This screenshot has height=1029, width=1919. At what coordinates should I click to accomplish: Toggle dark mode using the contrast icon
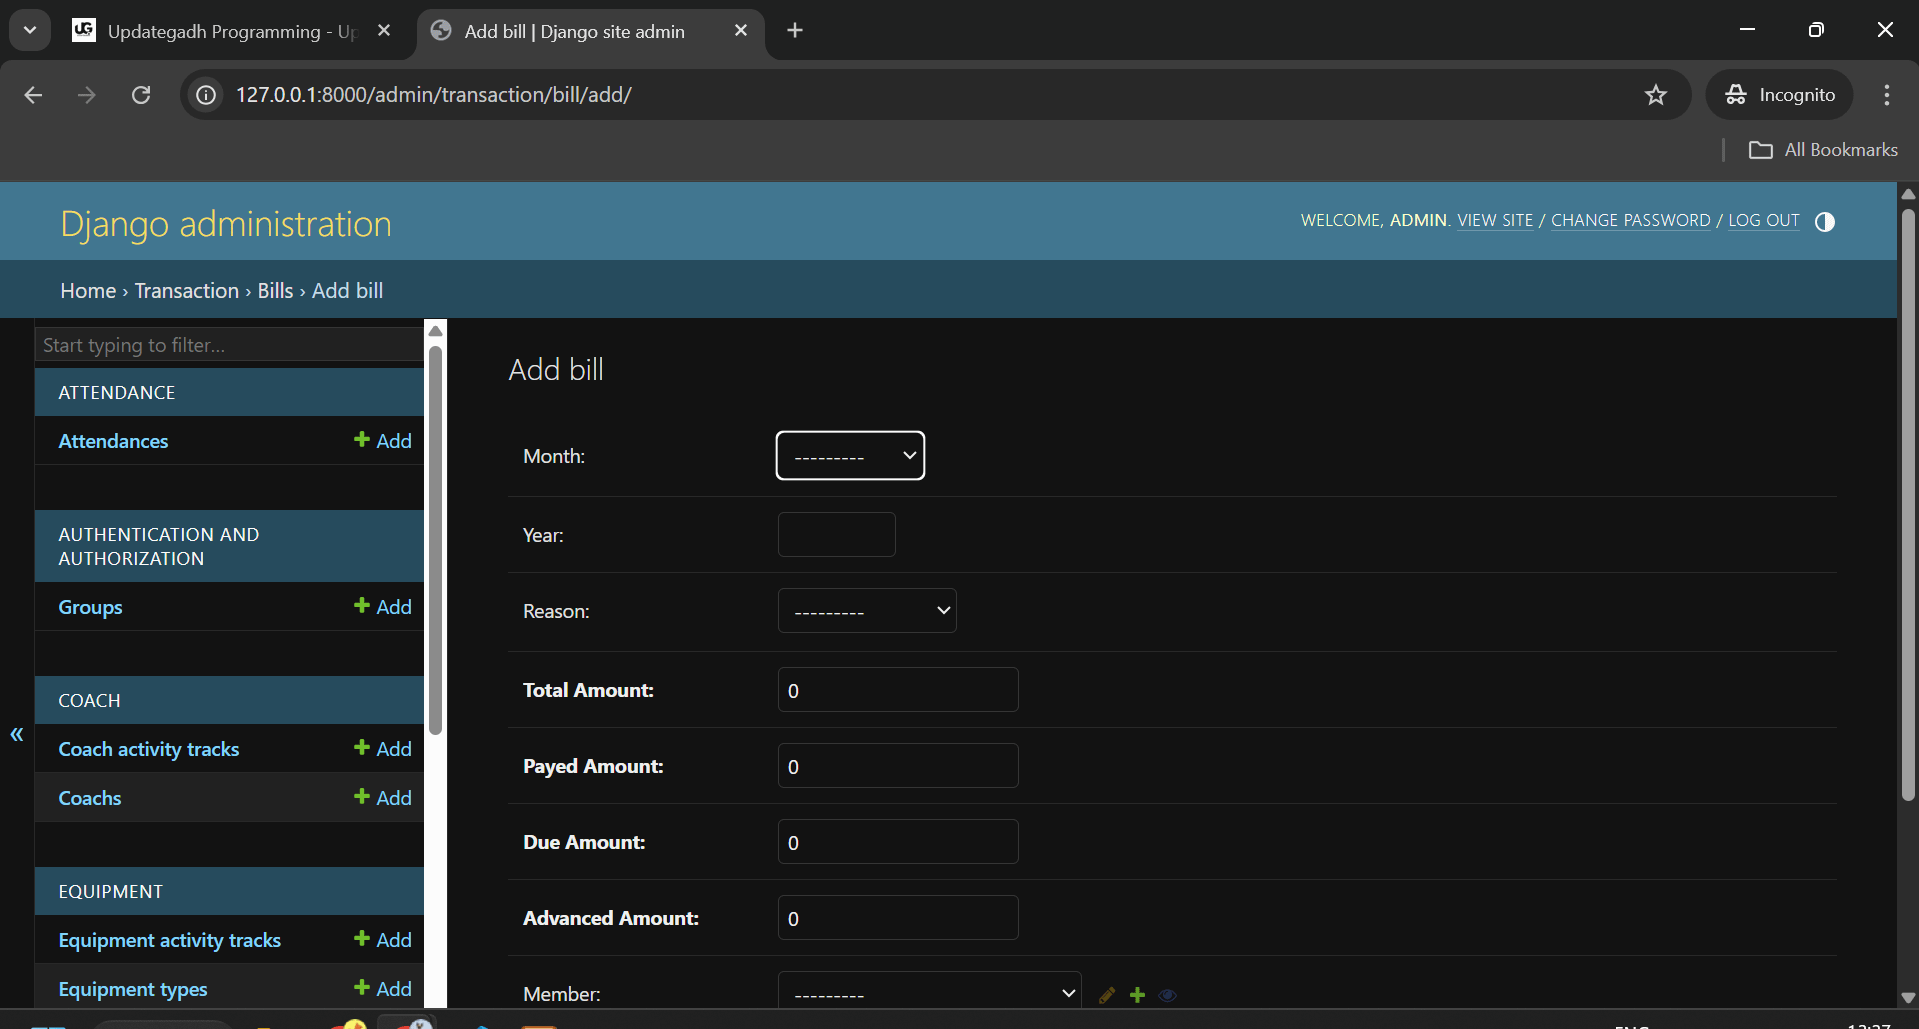pos(1825,221)
